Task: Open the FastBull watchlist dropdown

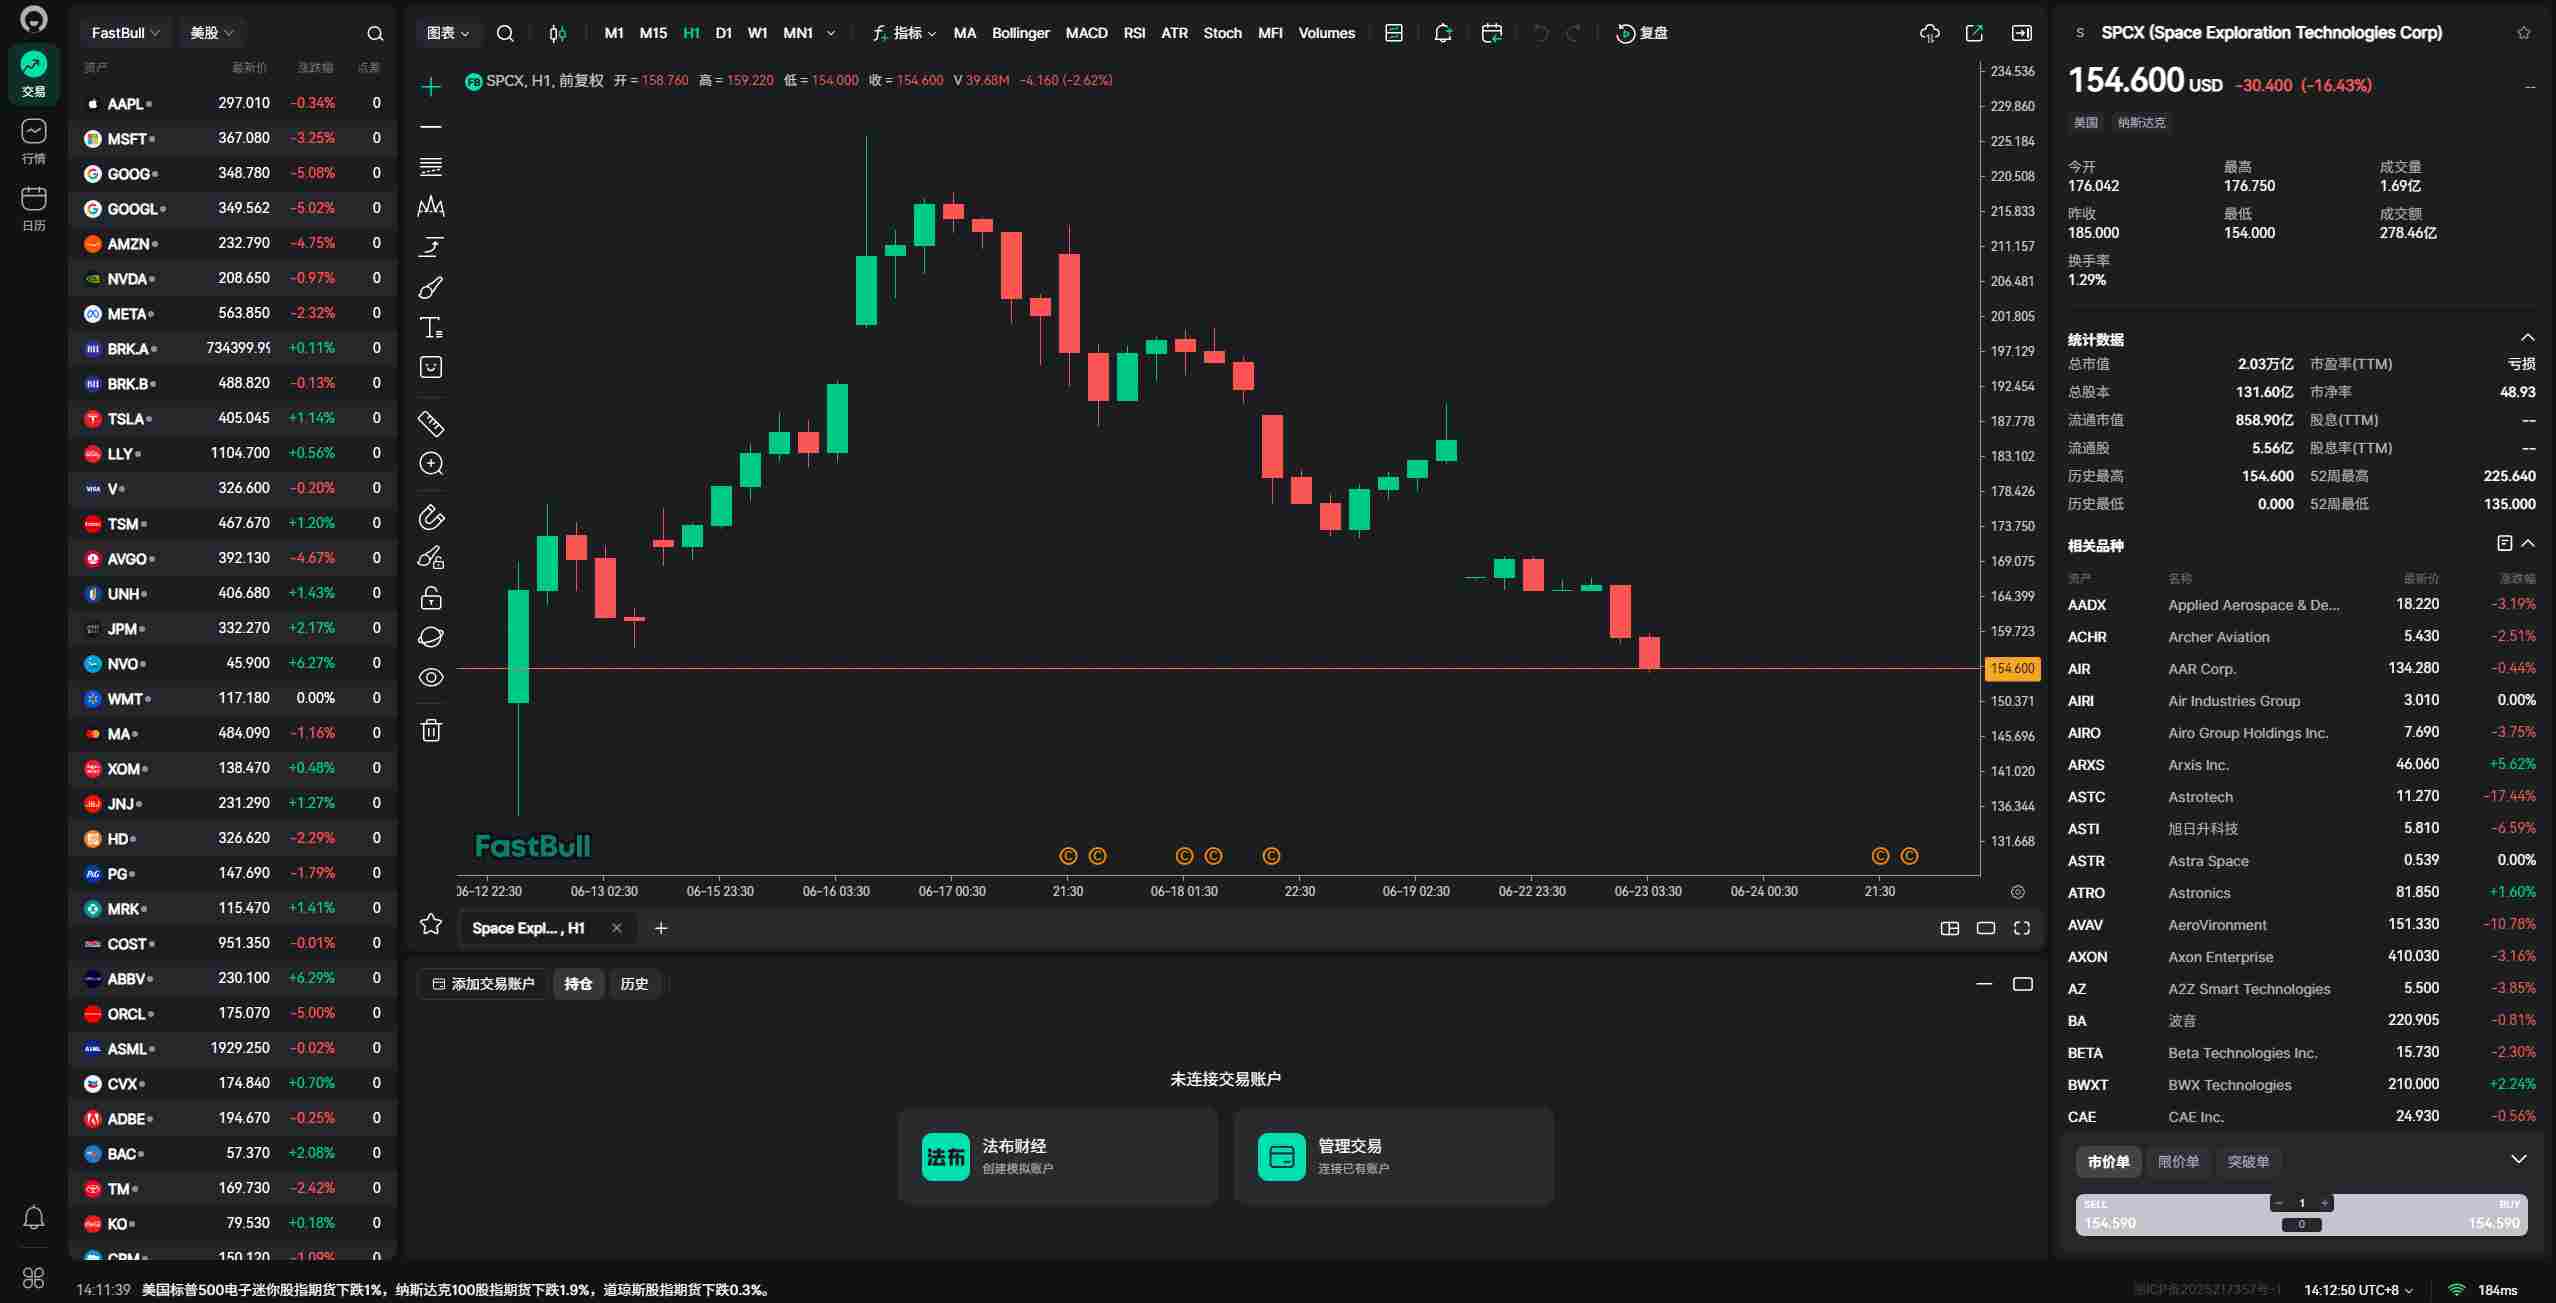Action: (125, 33)
